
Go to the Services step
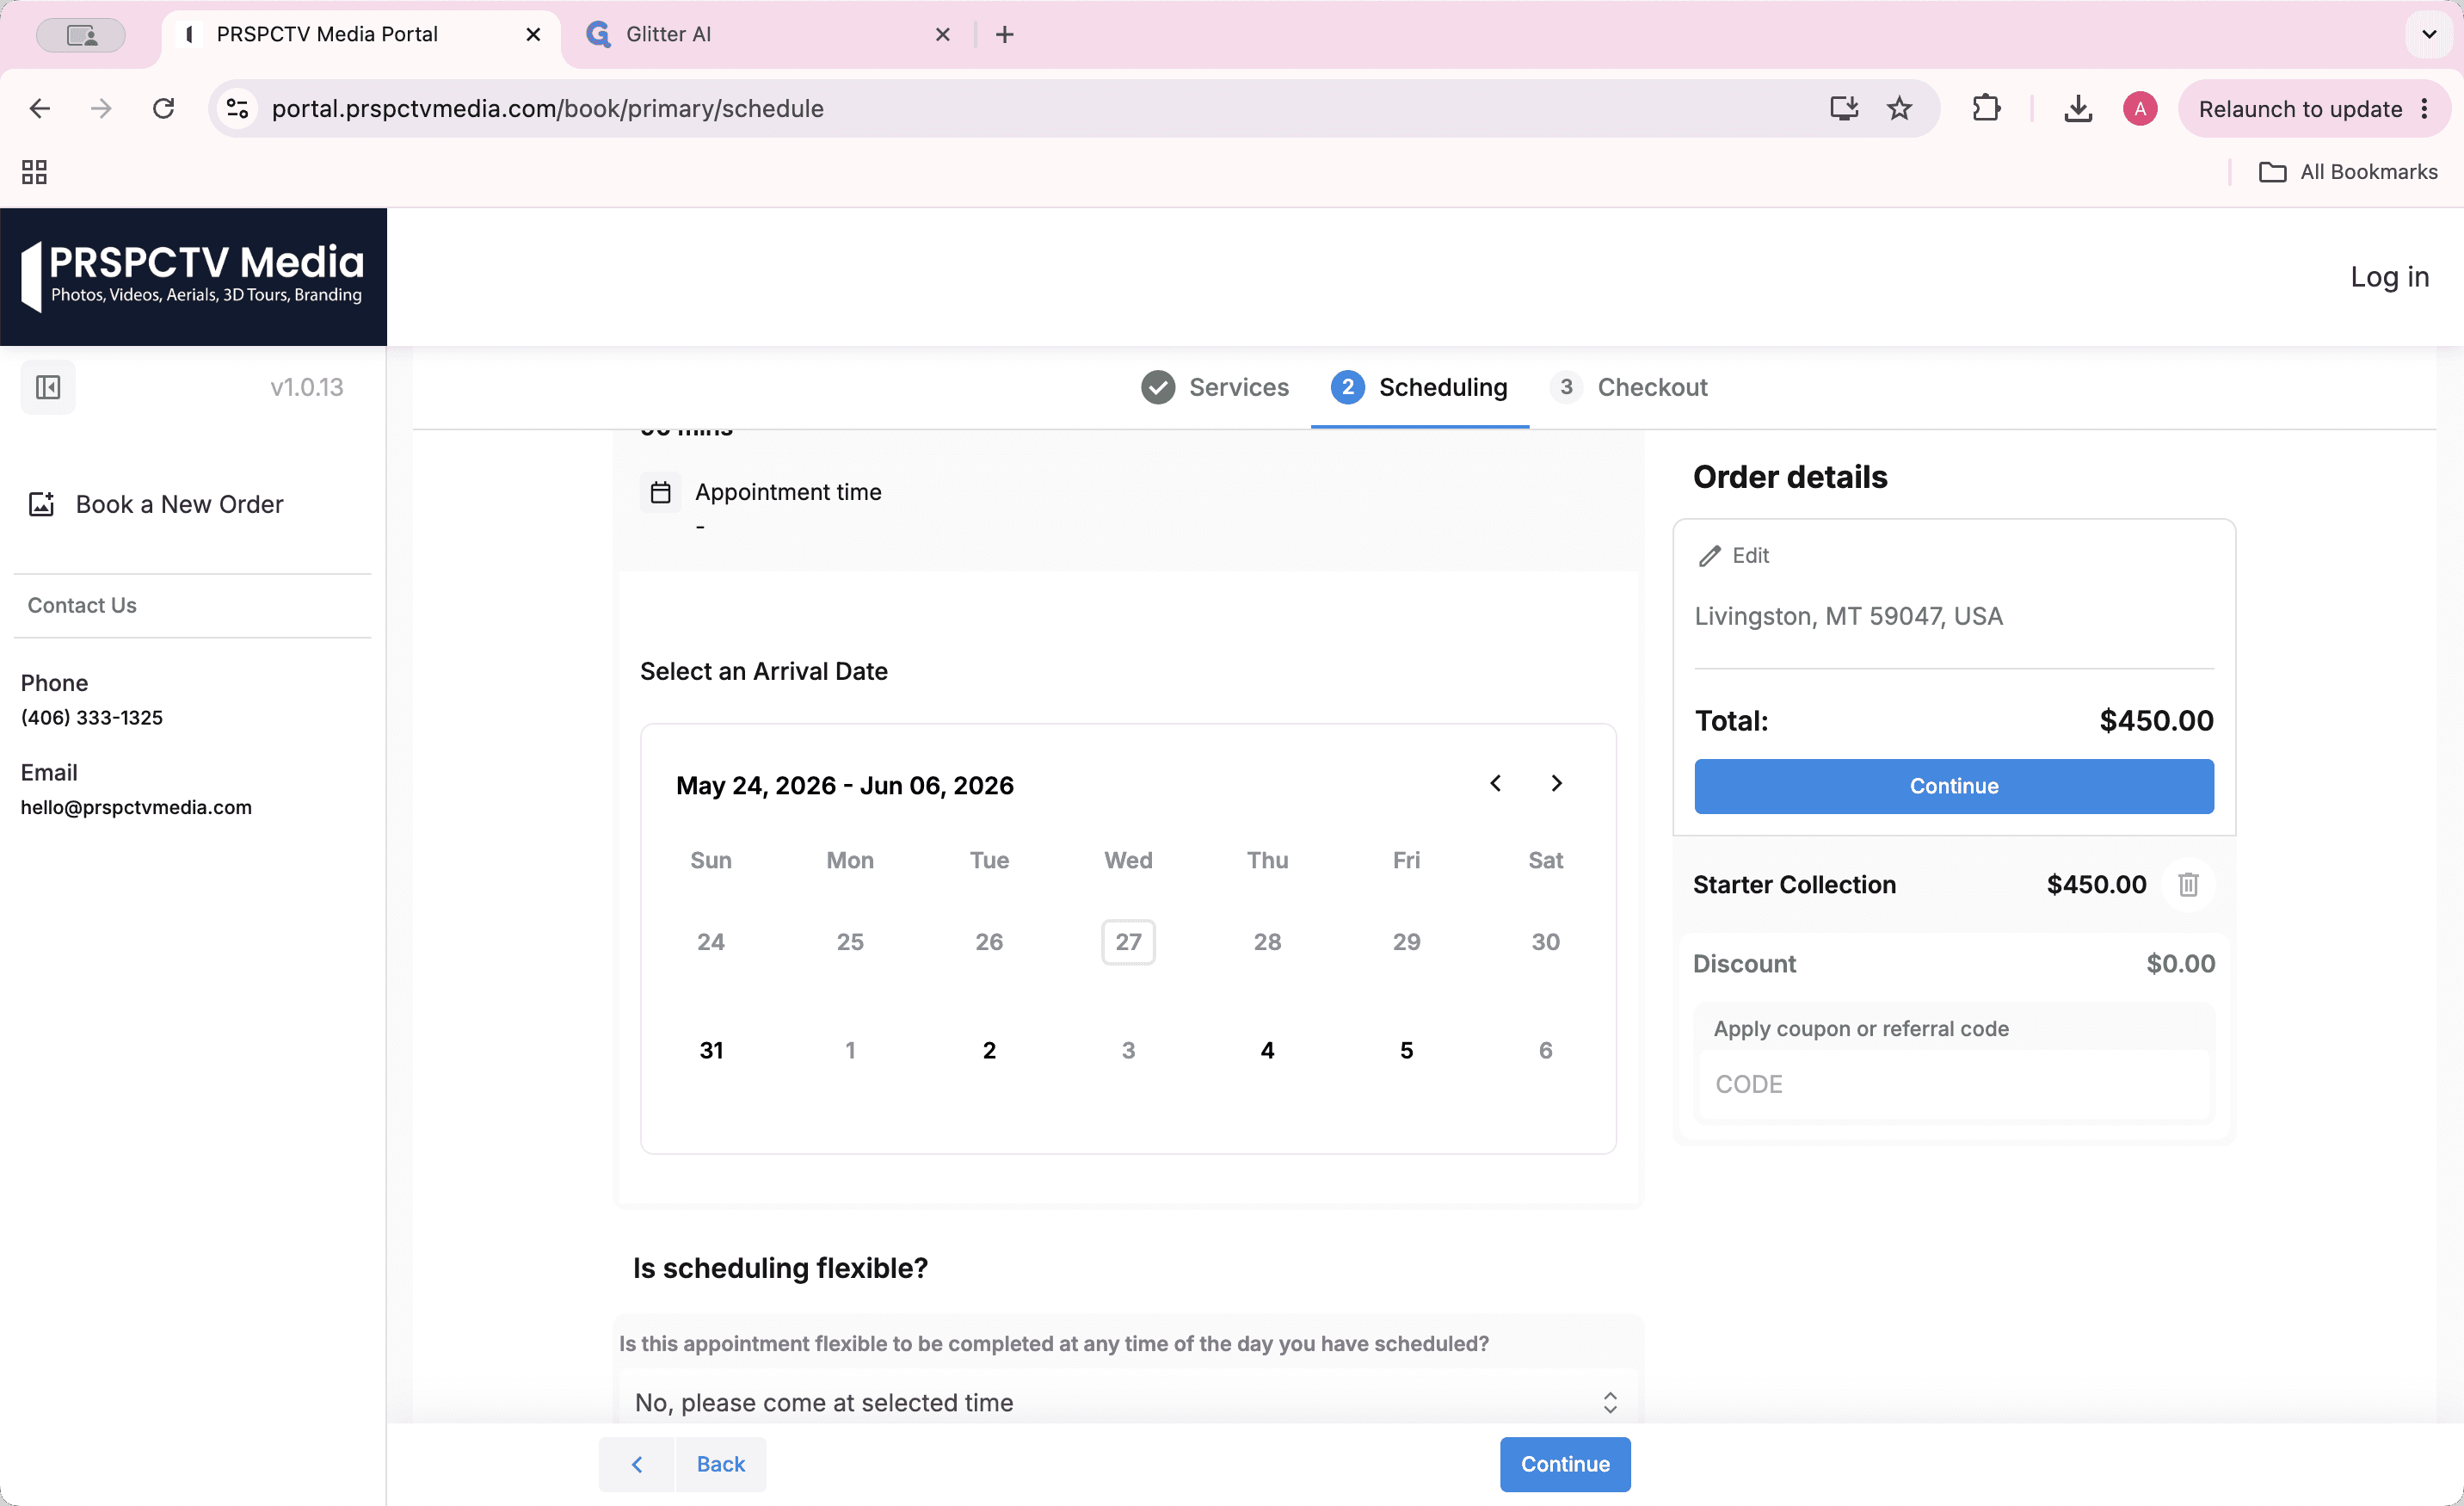1215,387
